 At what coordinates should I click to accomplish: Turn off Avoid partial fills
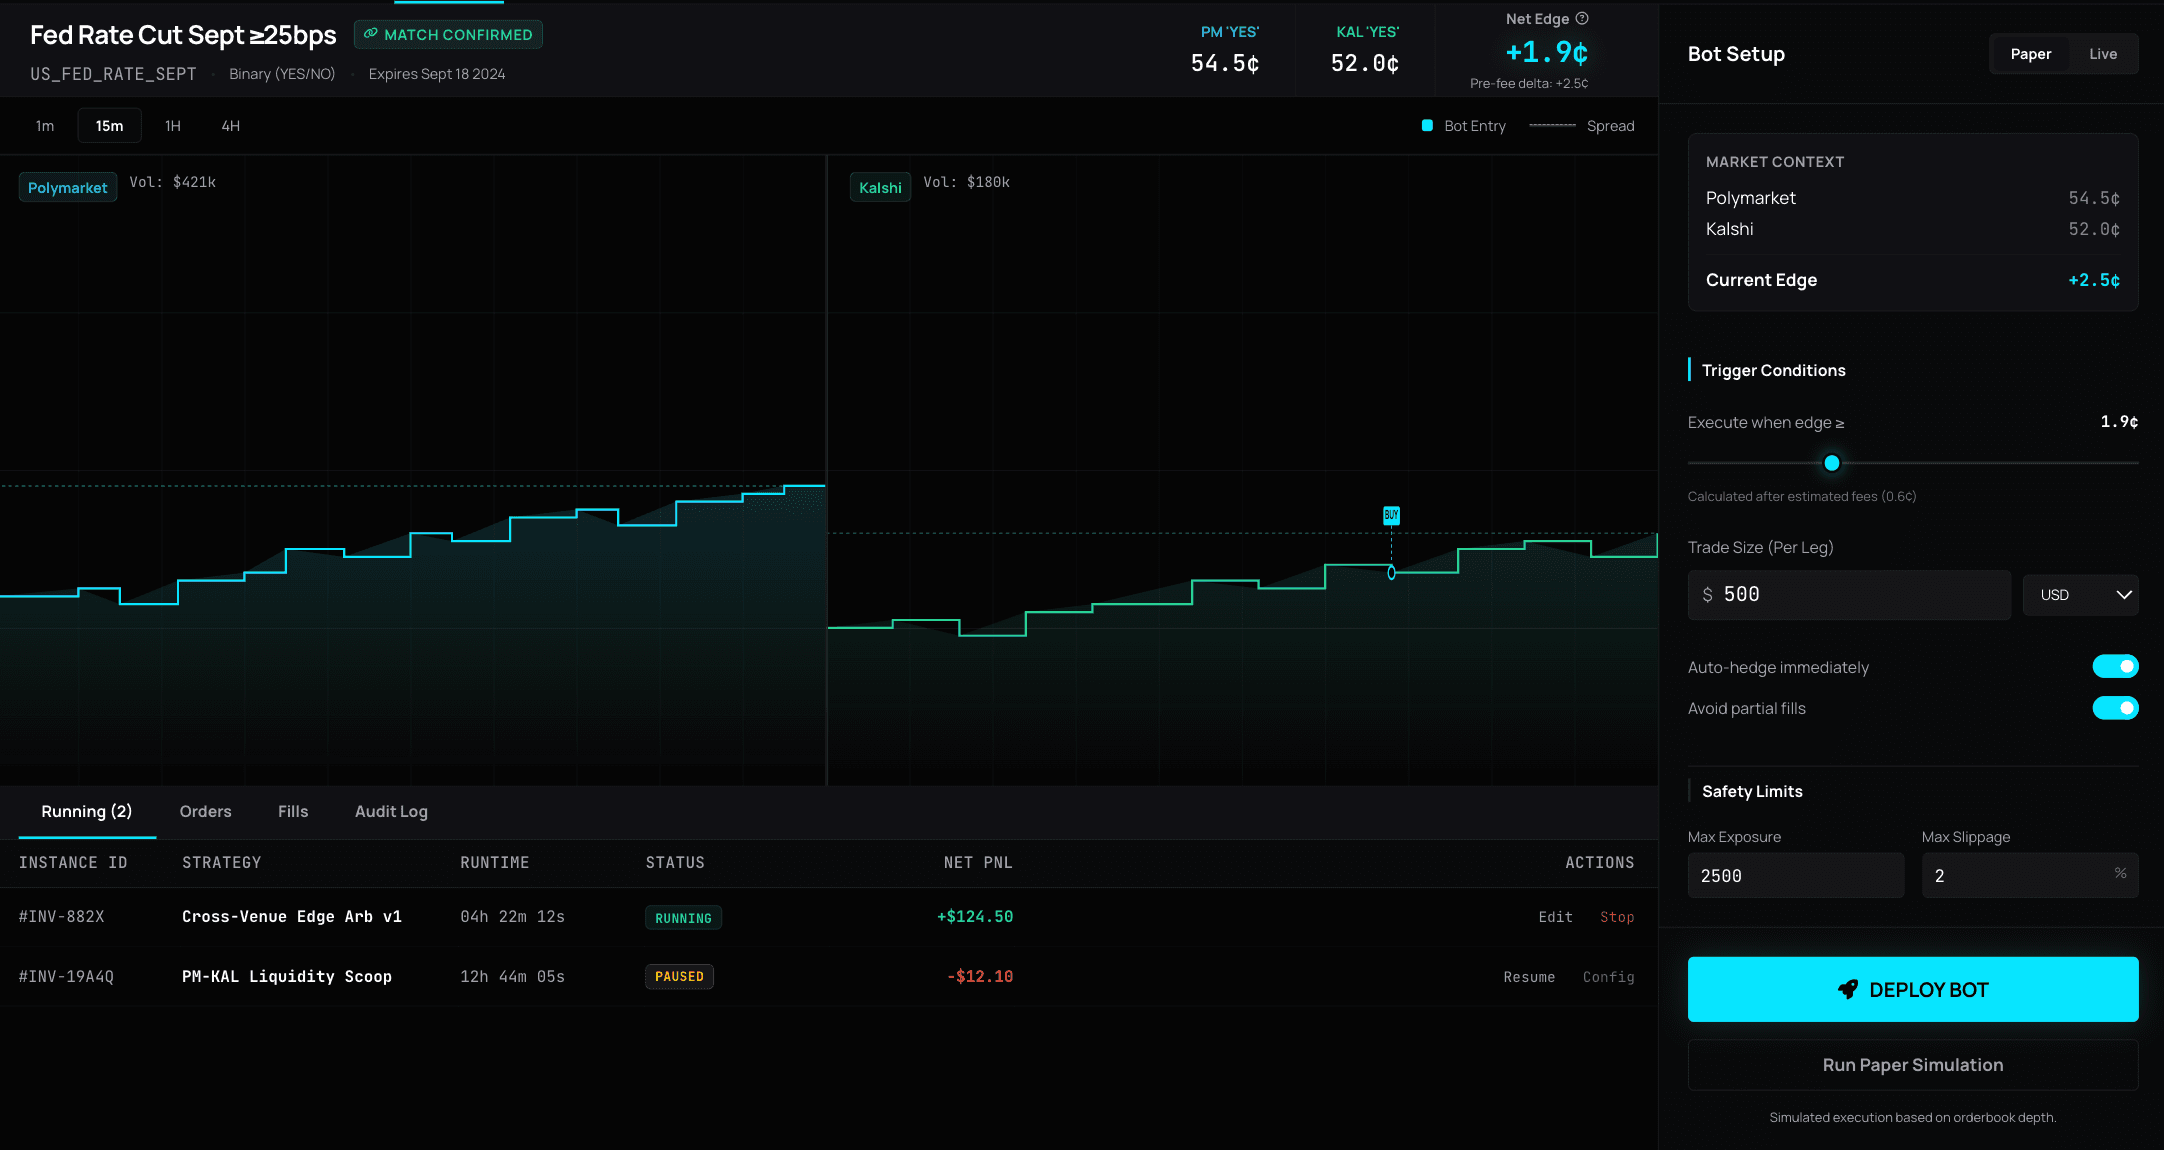[x=2116, y=708]
